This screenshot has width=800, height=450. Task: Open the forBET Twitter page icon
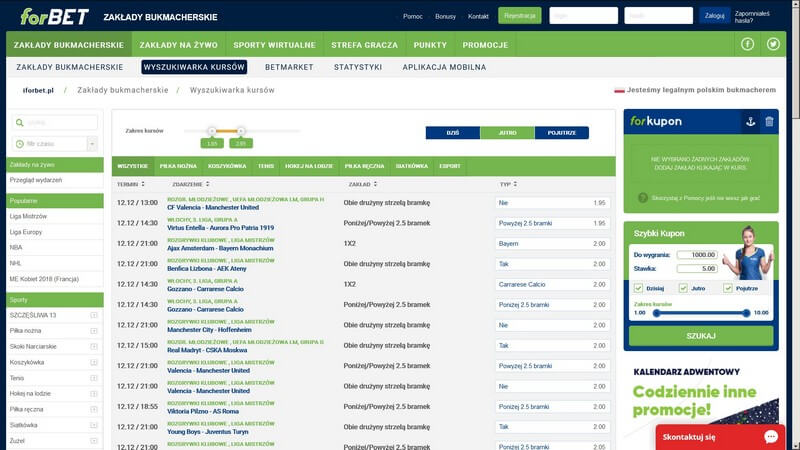(x=773, y=44)
